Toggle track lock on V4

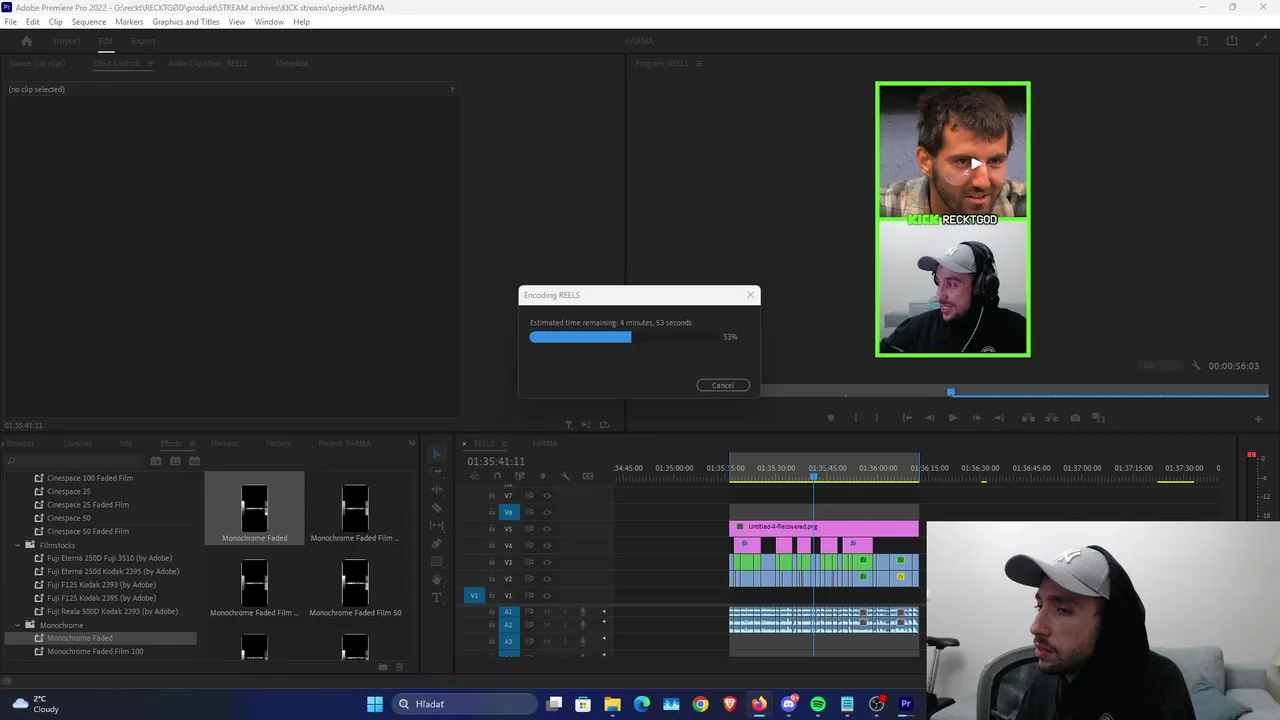click(x=491, y=545)
